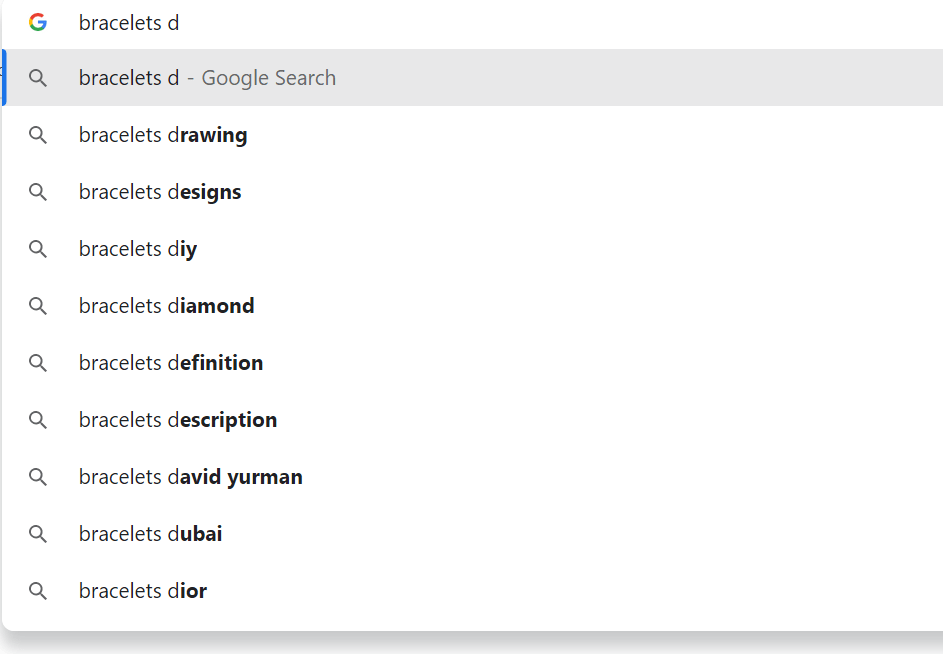Image resolution: width=943 pixels, height=654 pixels.
Task: Select 'bracelets diy' from suggestions
Action: (x=473, y=248)
